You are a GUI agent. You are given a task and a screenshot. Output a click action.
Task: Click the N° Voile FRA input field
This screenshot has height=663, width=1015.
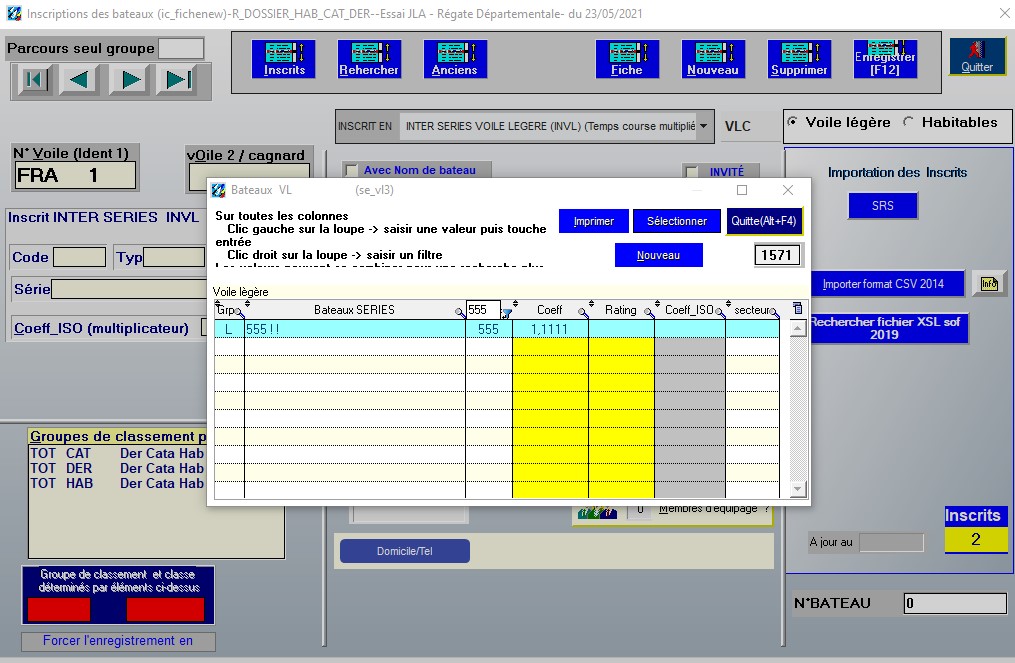pos(76,175)
